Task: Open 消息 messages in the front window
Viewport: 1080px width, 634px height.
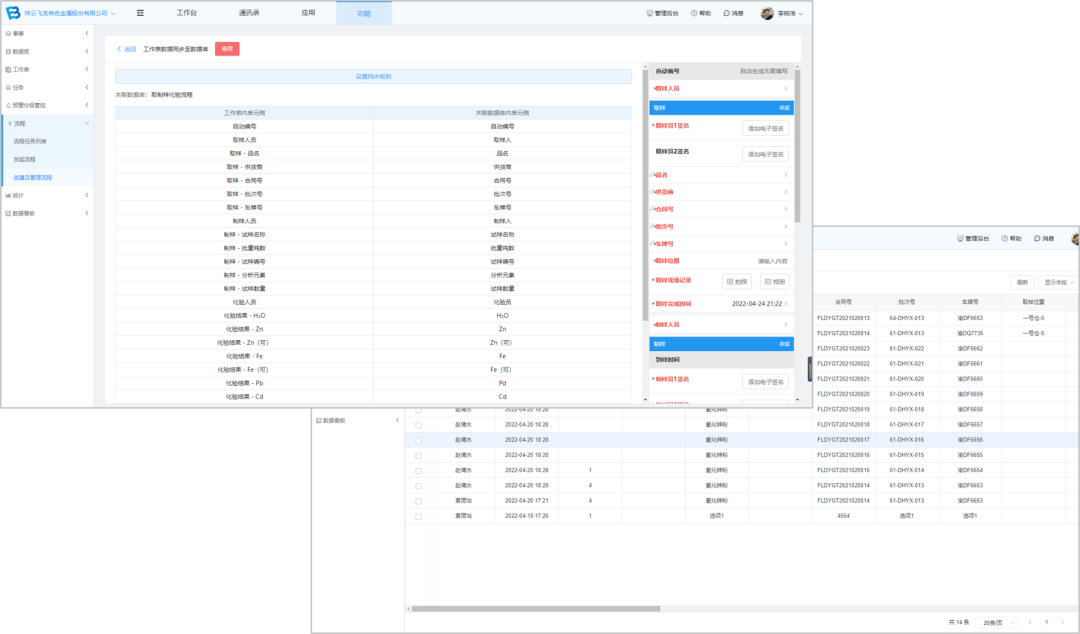Action: (732, 13)
